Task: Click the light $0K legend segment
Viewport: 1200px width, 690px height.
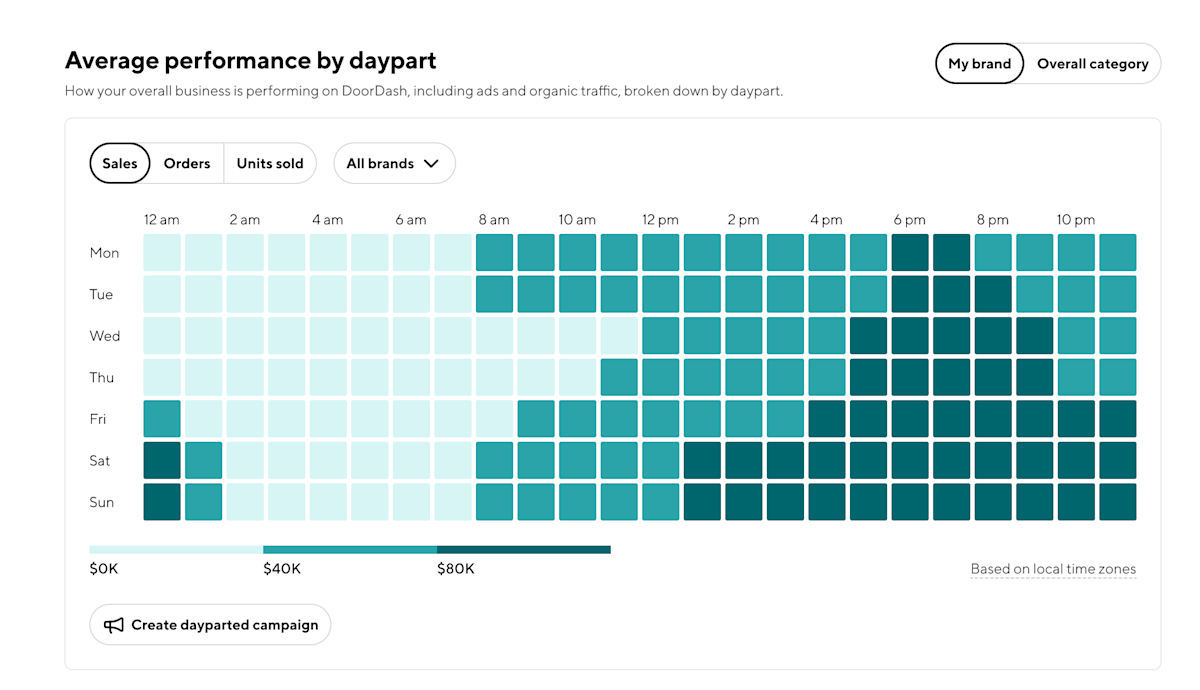Action: pos(176,549)
